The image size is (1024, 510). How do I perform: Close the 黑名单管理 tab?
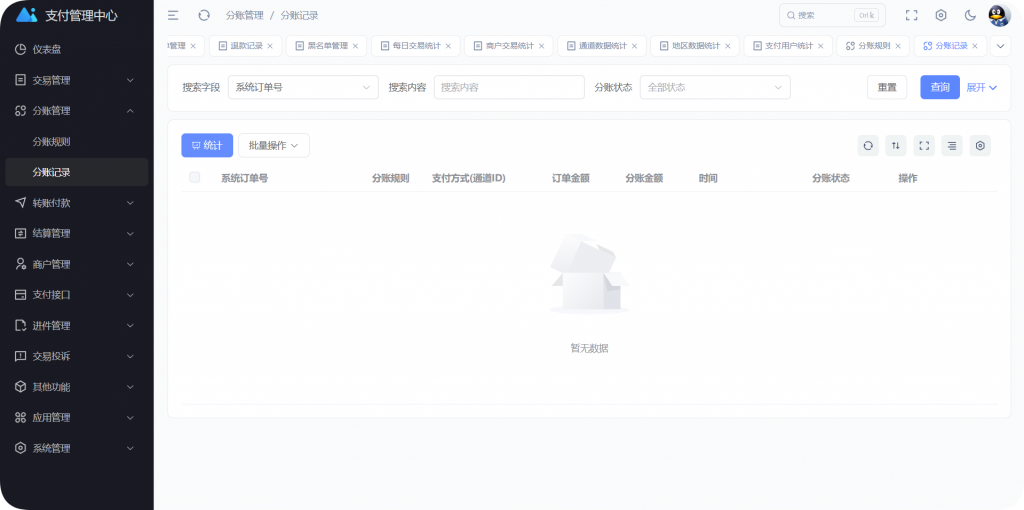click(x=355, y=46)
